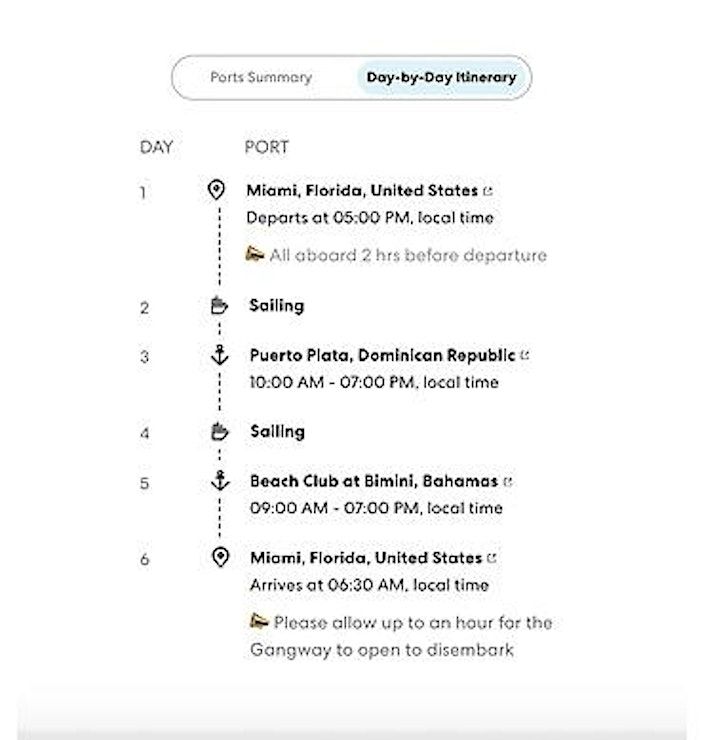Viewport: 706px width, 740px height.
Task: Open Beach Club at Bimini, Bahamas link
Action: click(x=374, y=481)
